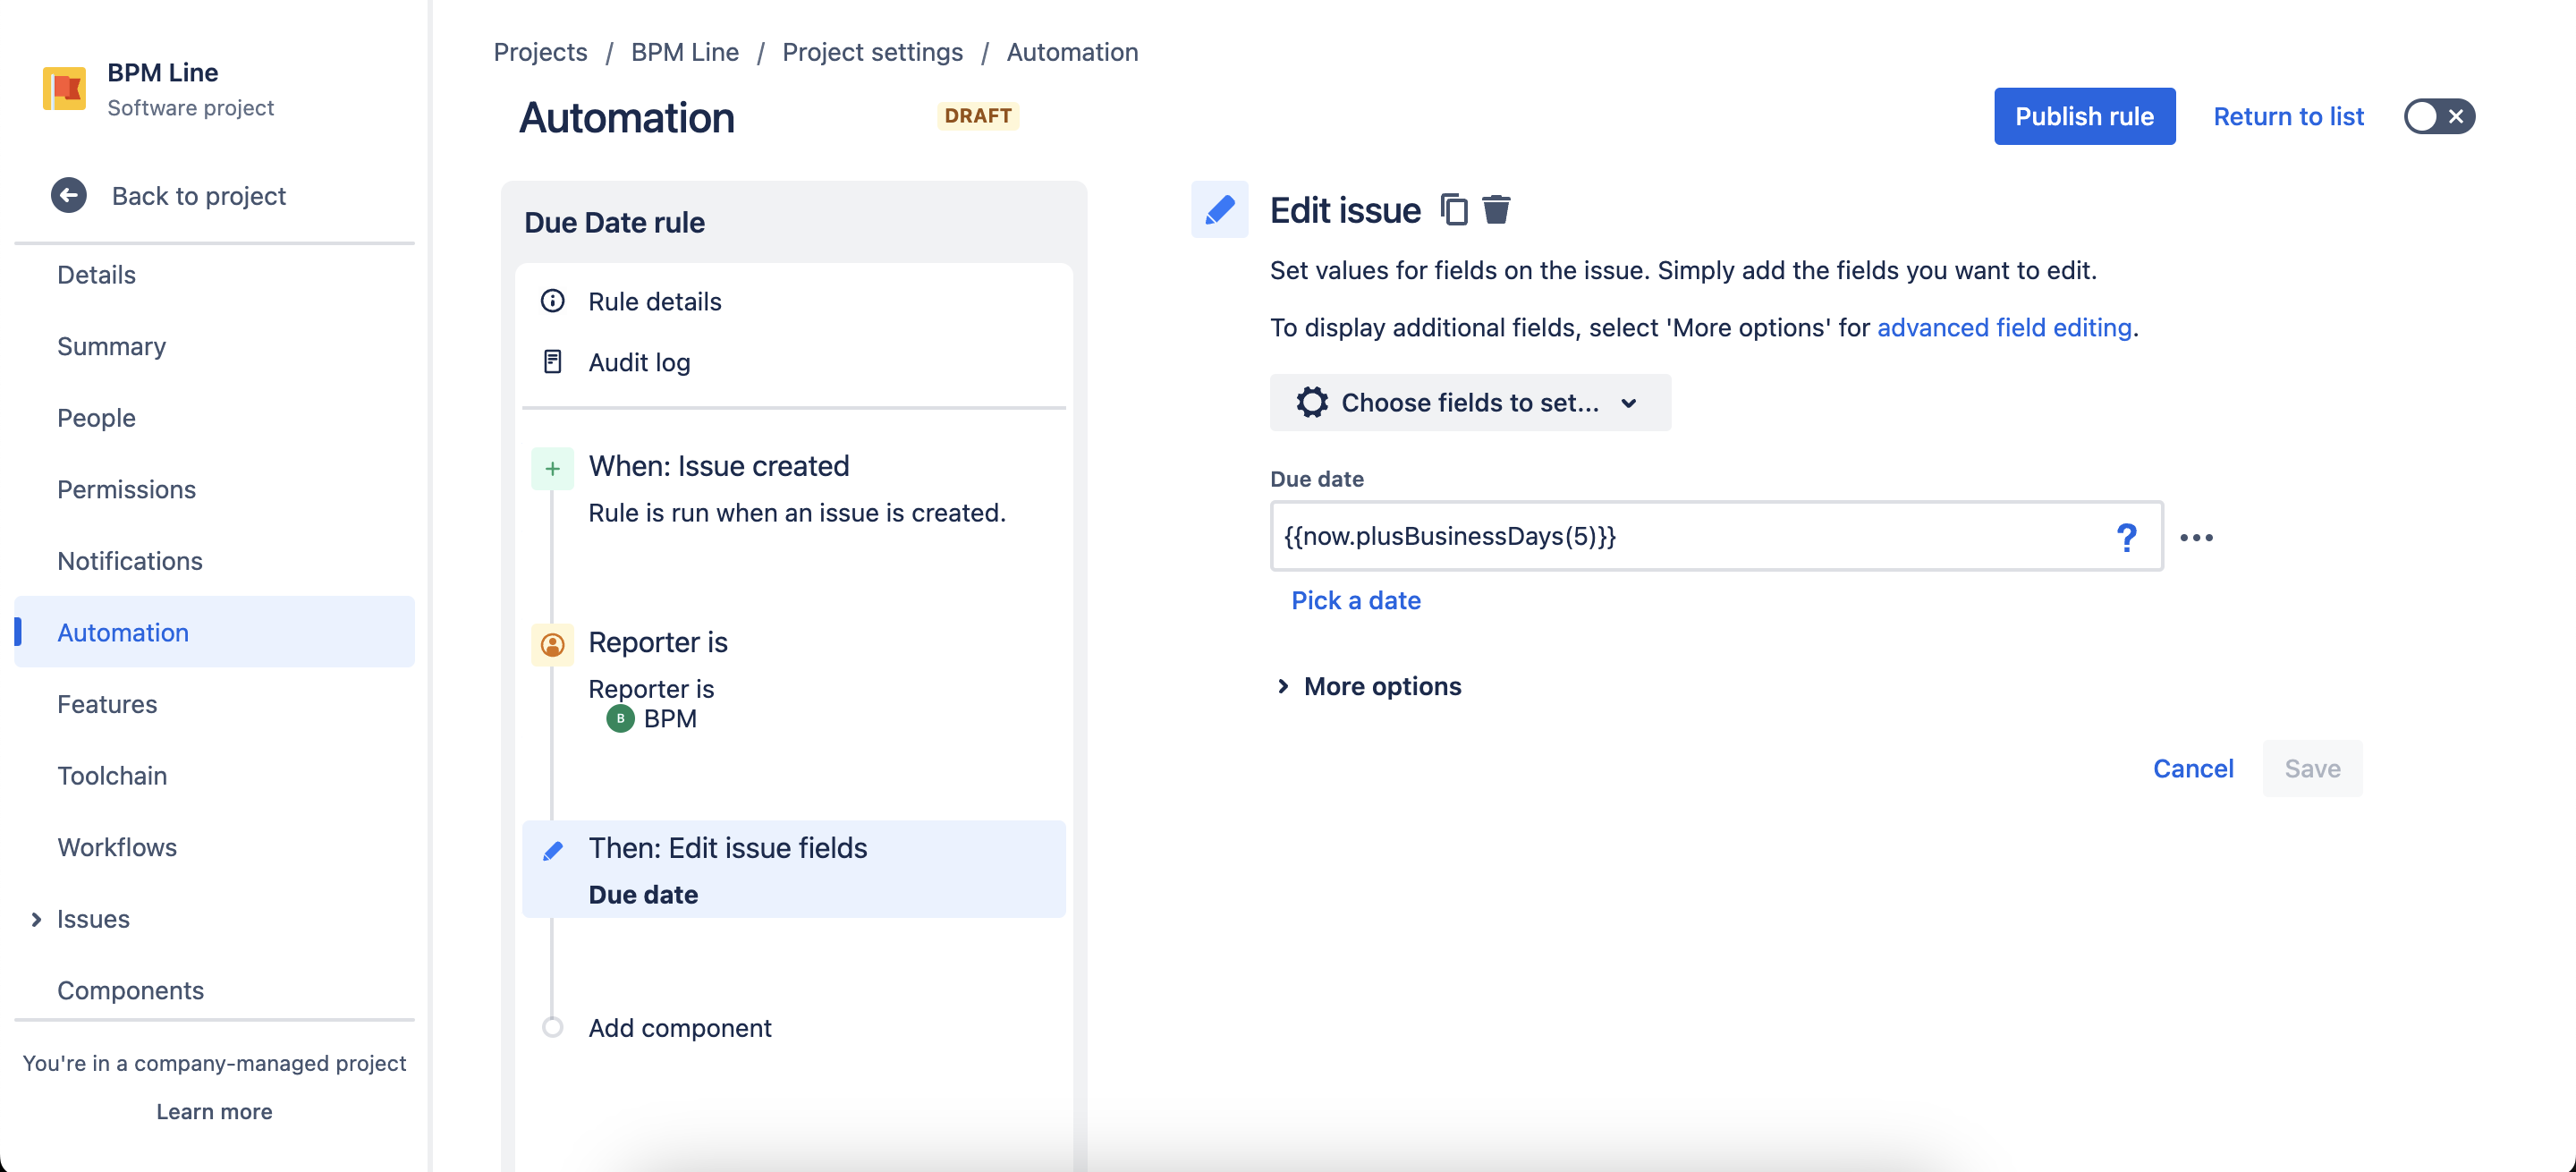Click the Publish rule button
This screenshot has height=1172, width=2576.
pos(2084,117)
